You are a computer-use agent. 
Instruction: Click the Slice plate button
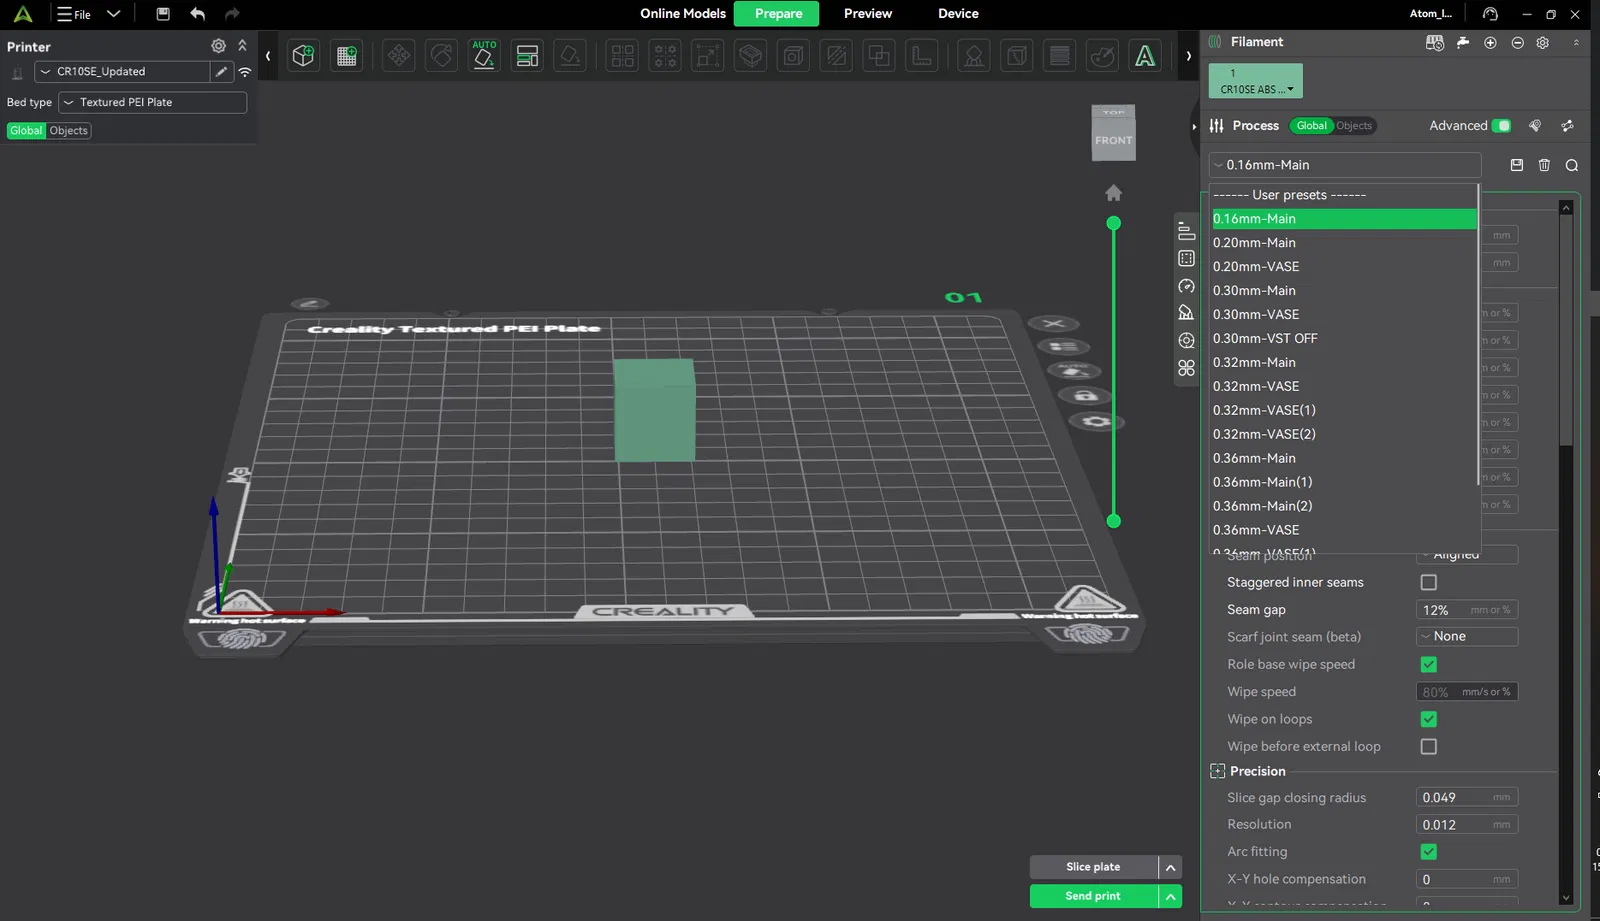1093,867
